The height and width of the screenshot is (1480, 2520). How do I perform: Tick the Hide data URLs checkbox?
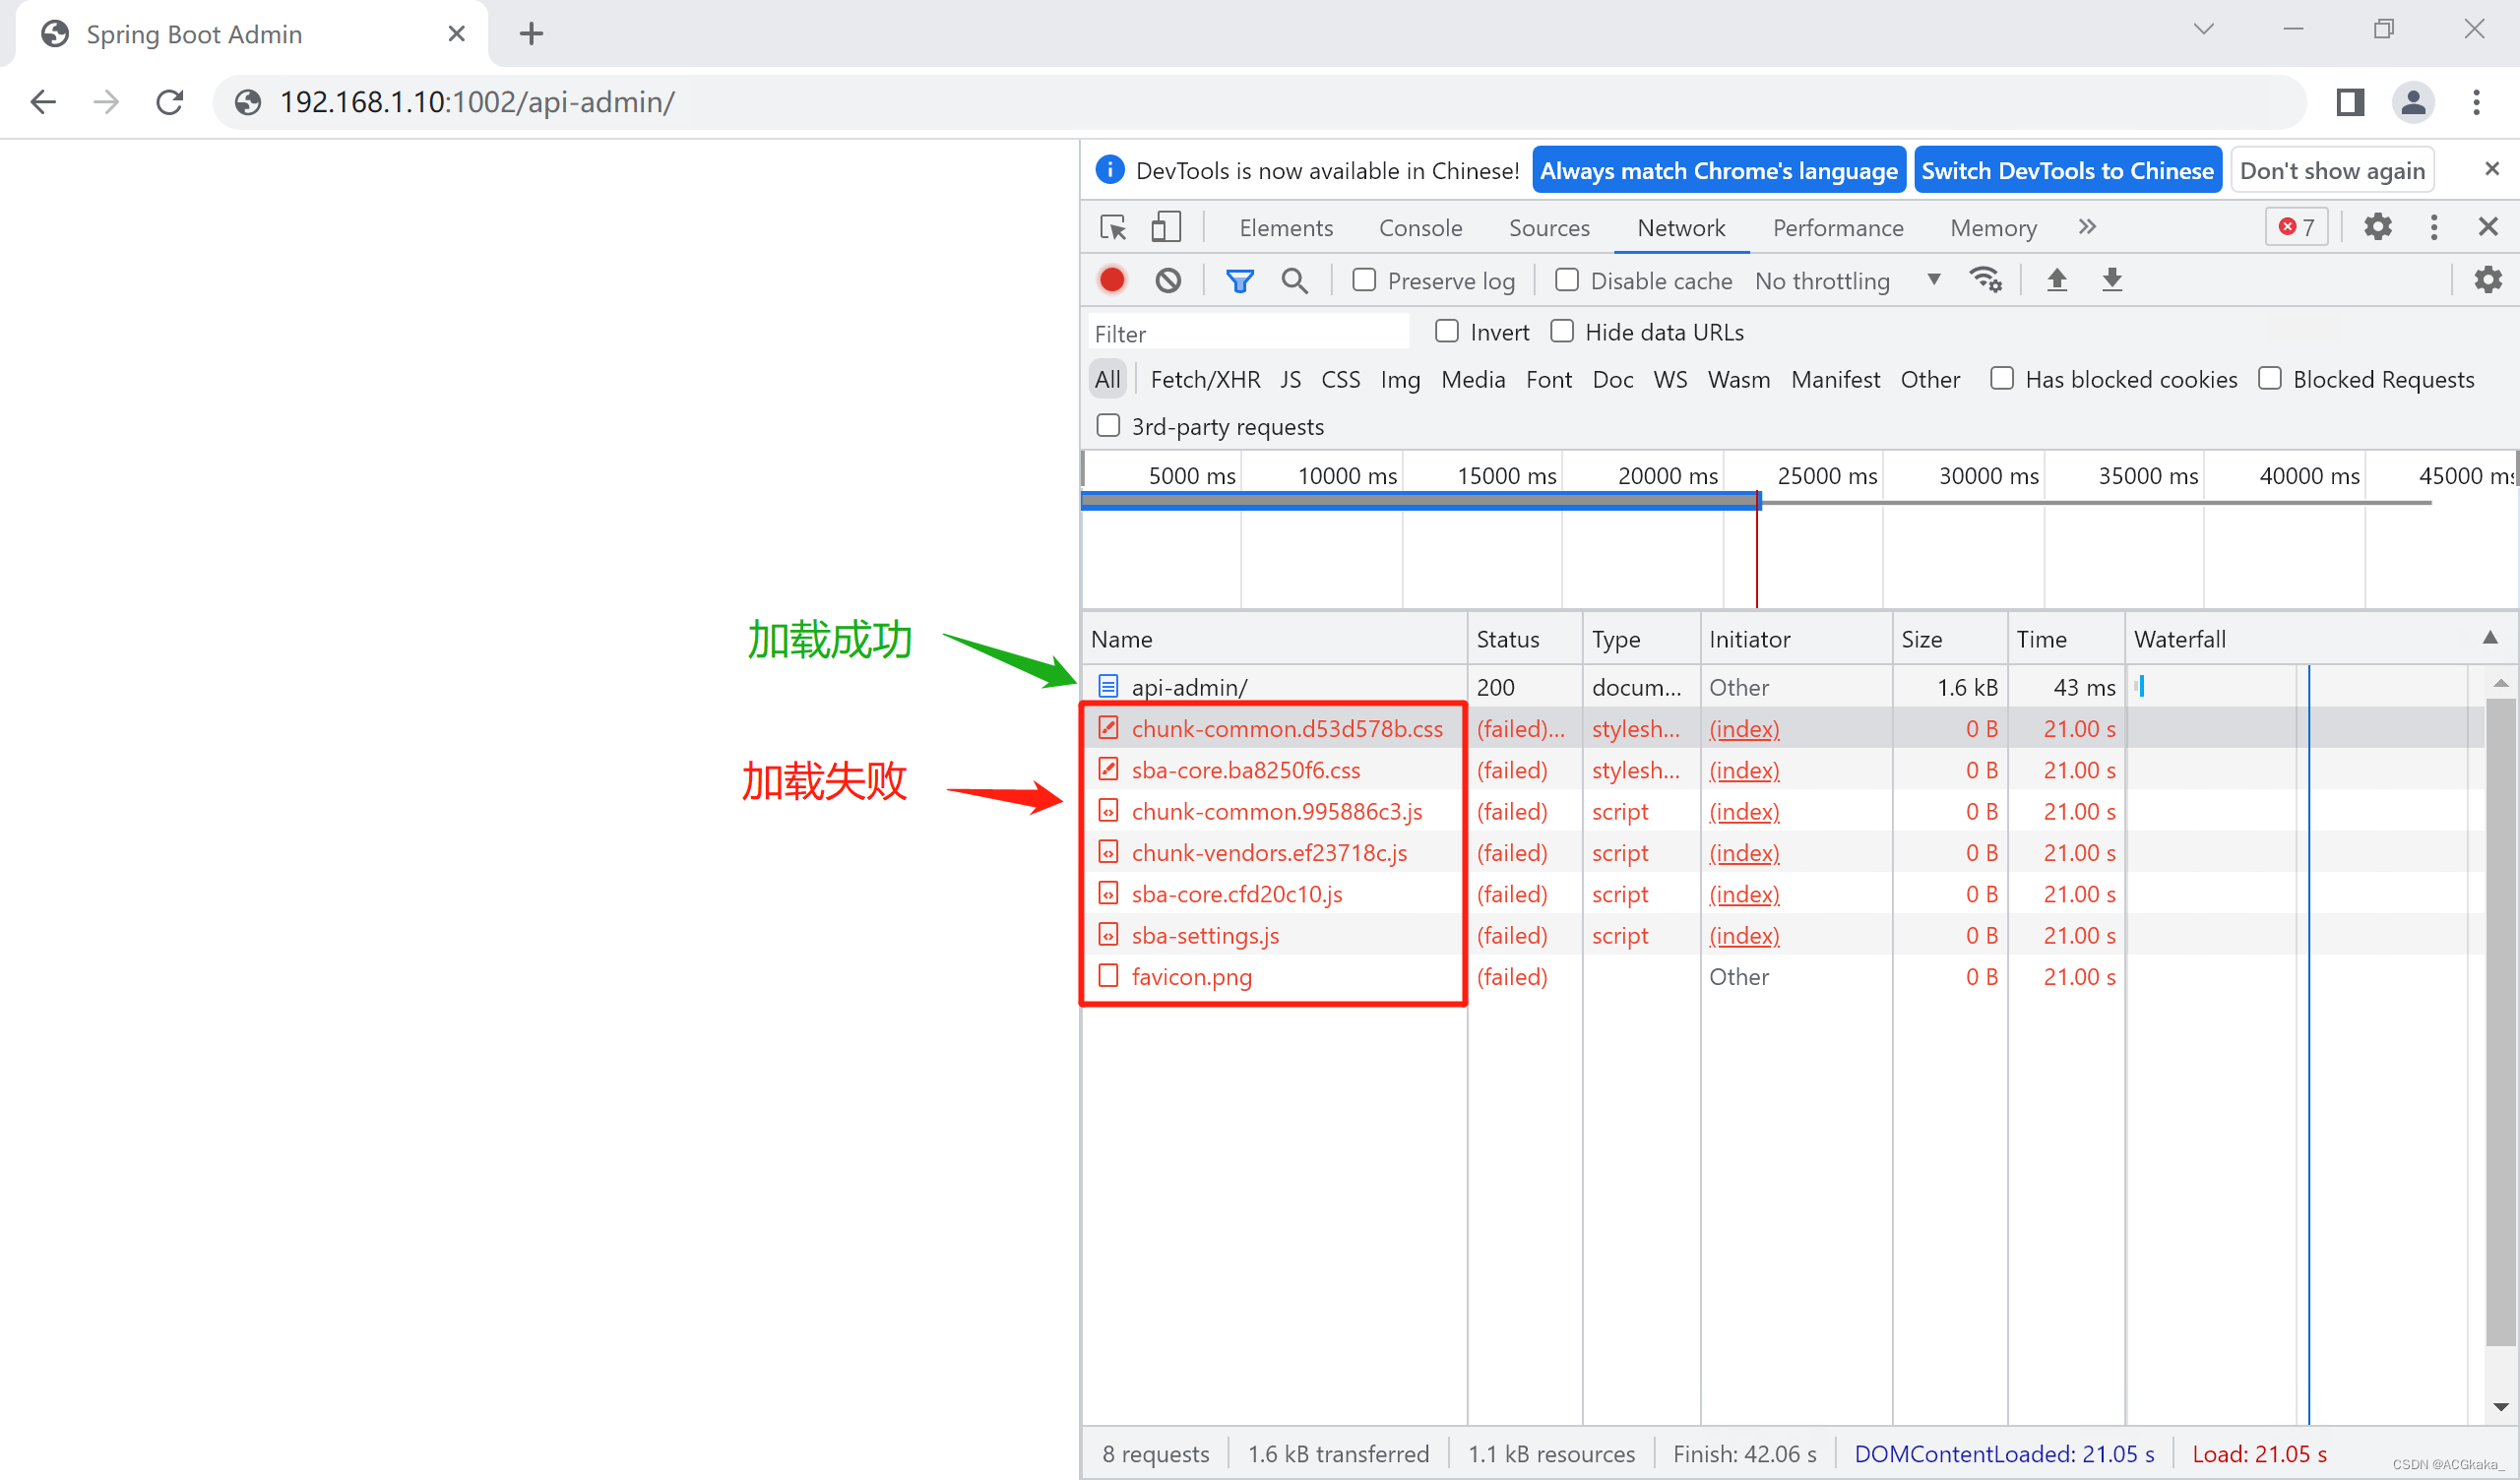(1561, 331)
